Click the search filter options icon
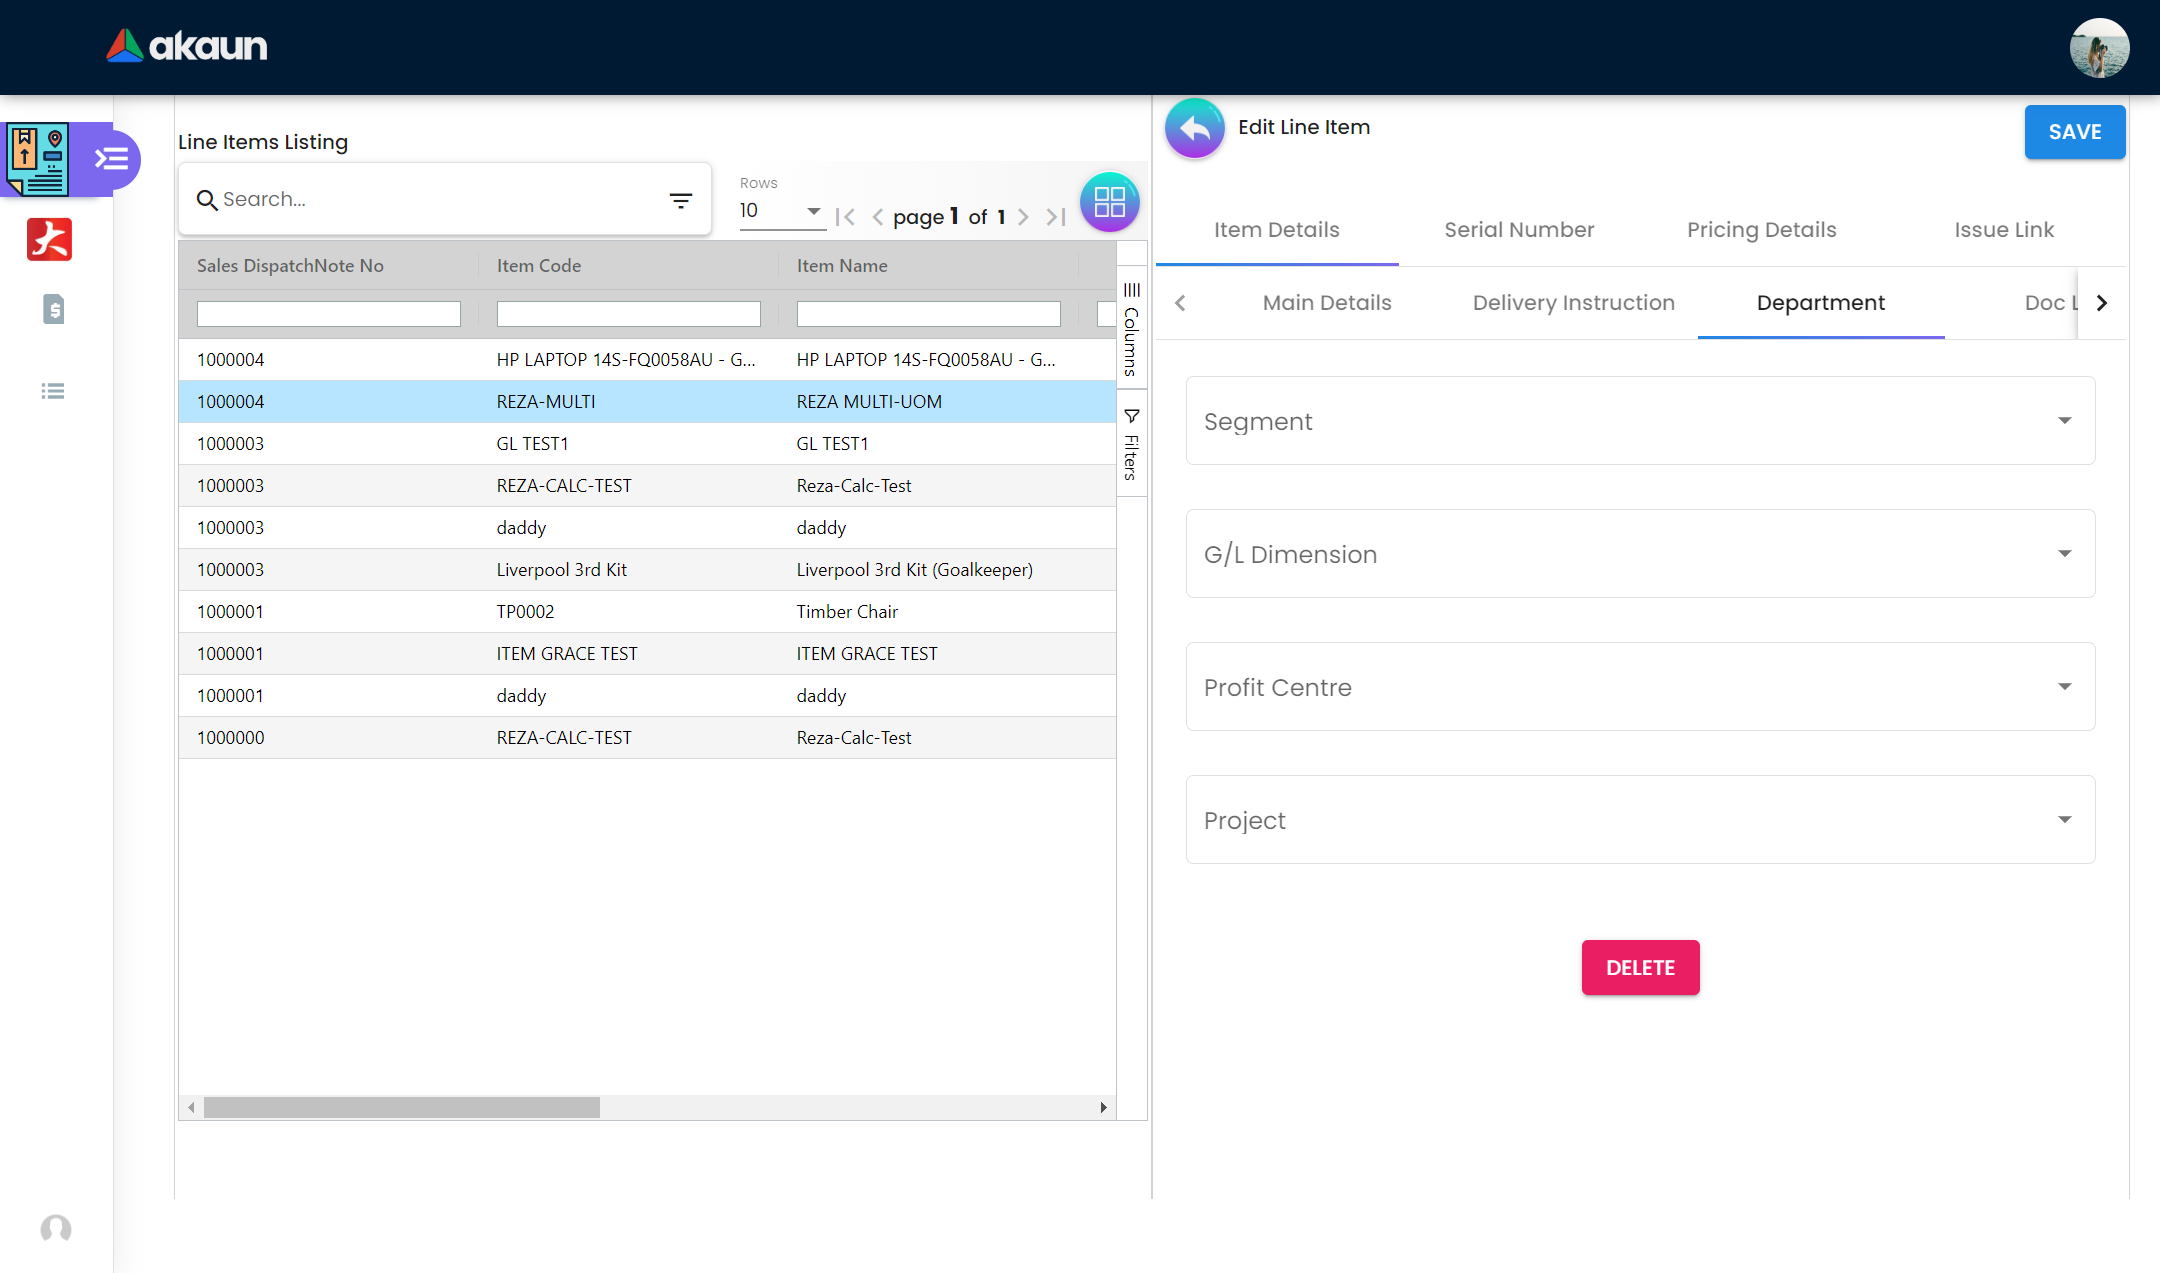The height and width of the screenshot is (1273, 2160). [x=680, y=201]
